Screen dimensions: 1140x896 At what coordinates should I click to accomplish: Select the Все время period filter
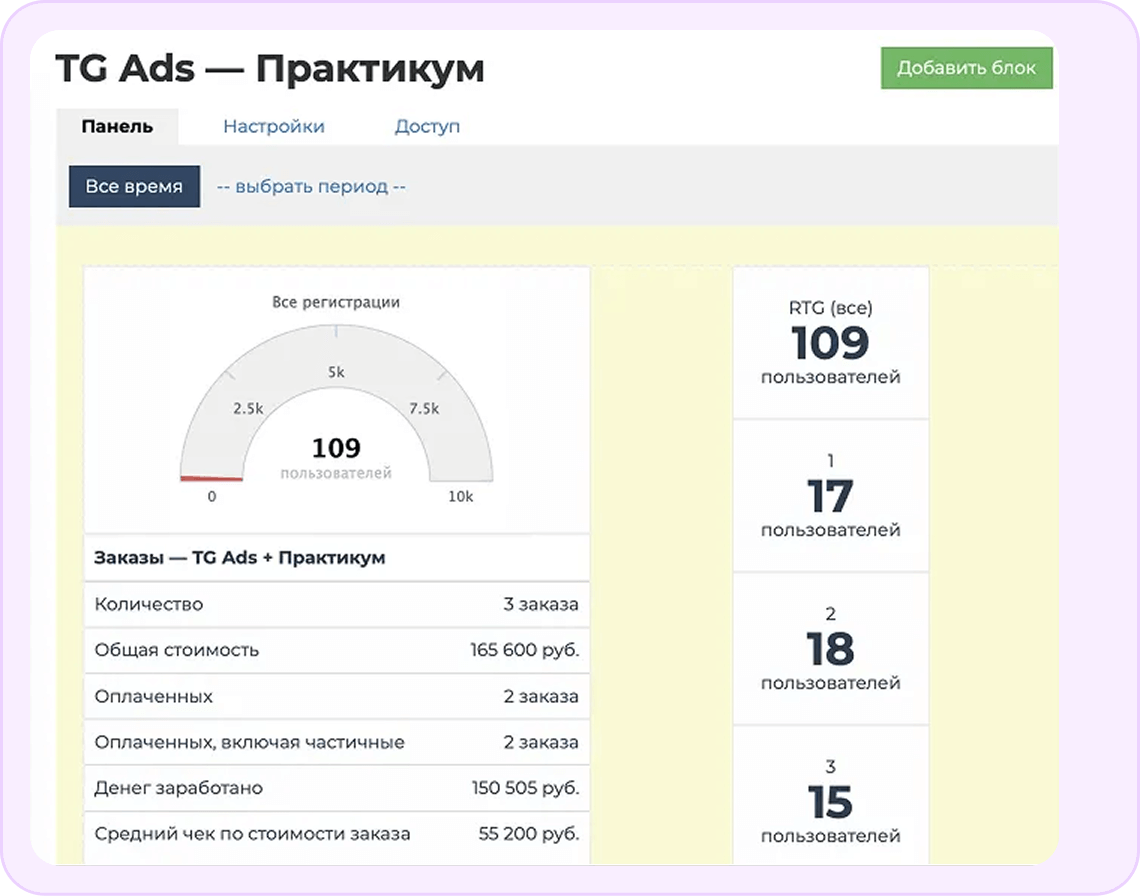coord(134,186)
